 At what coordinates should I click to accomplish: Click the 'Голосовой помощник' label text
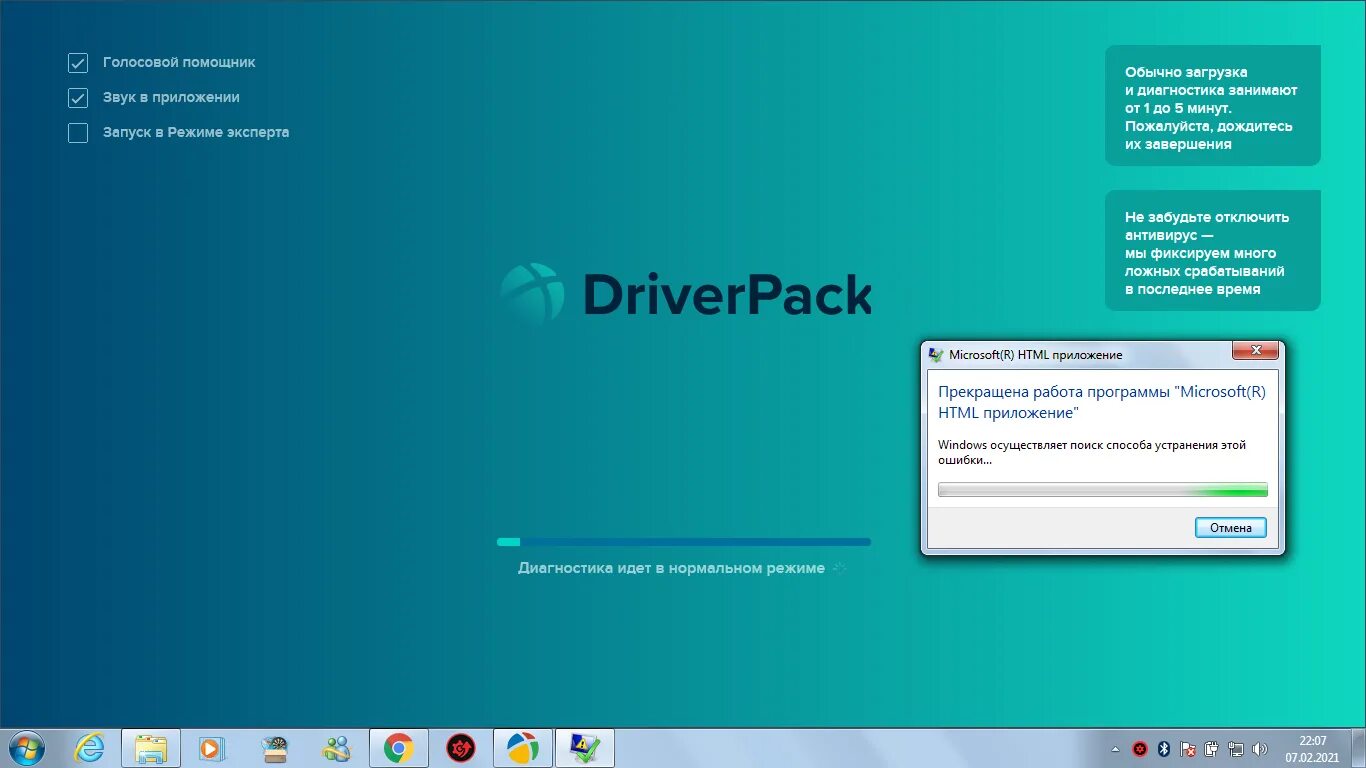179,62
